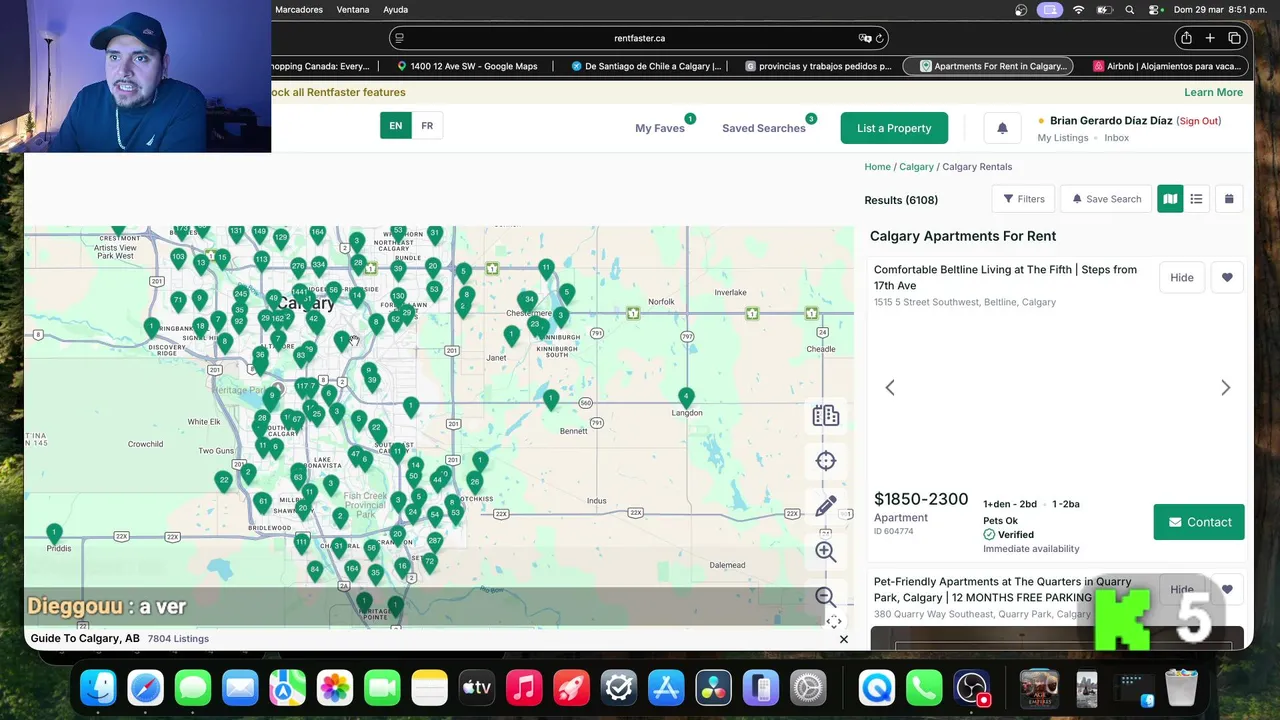Switch to De Santiago de Chile a Calgary tab

click(x=646, y=66)
